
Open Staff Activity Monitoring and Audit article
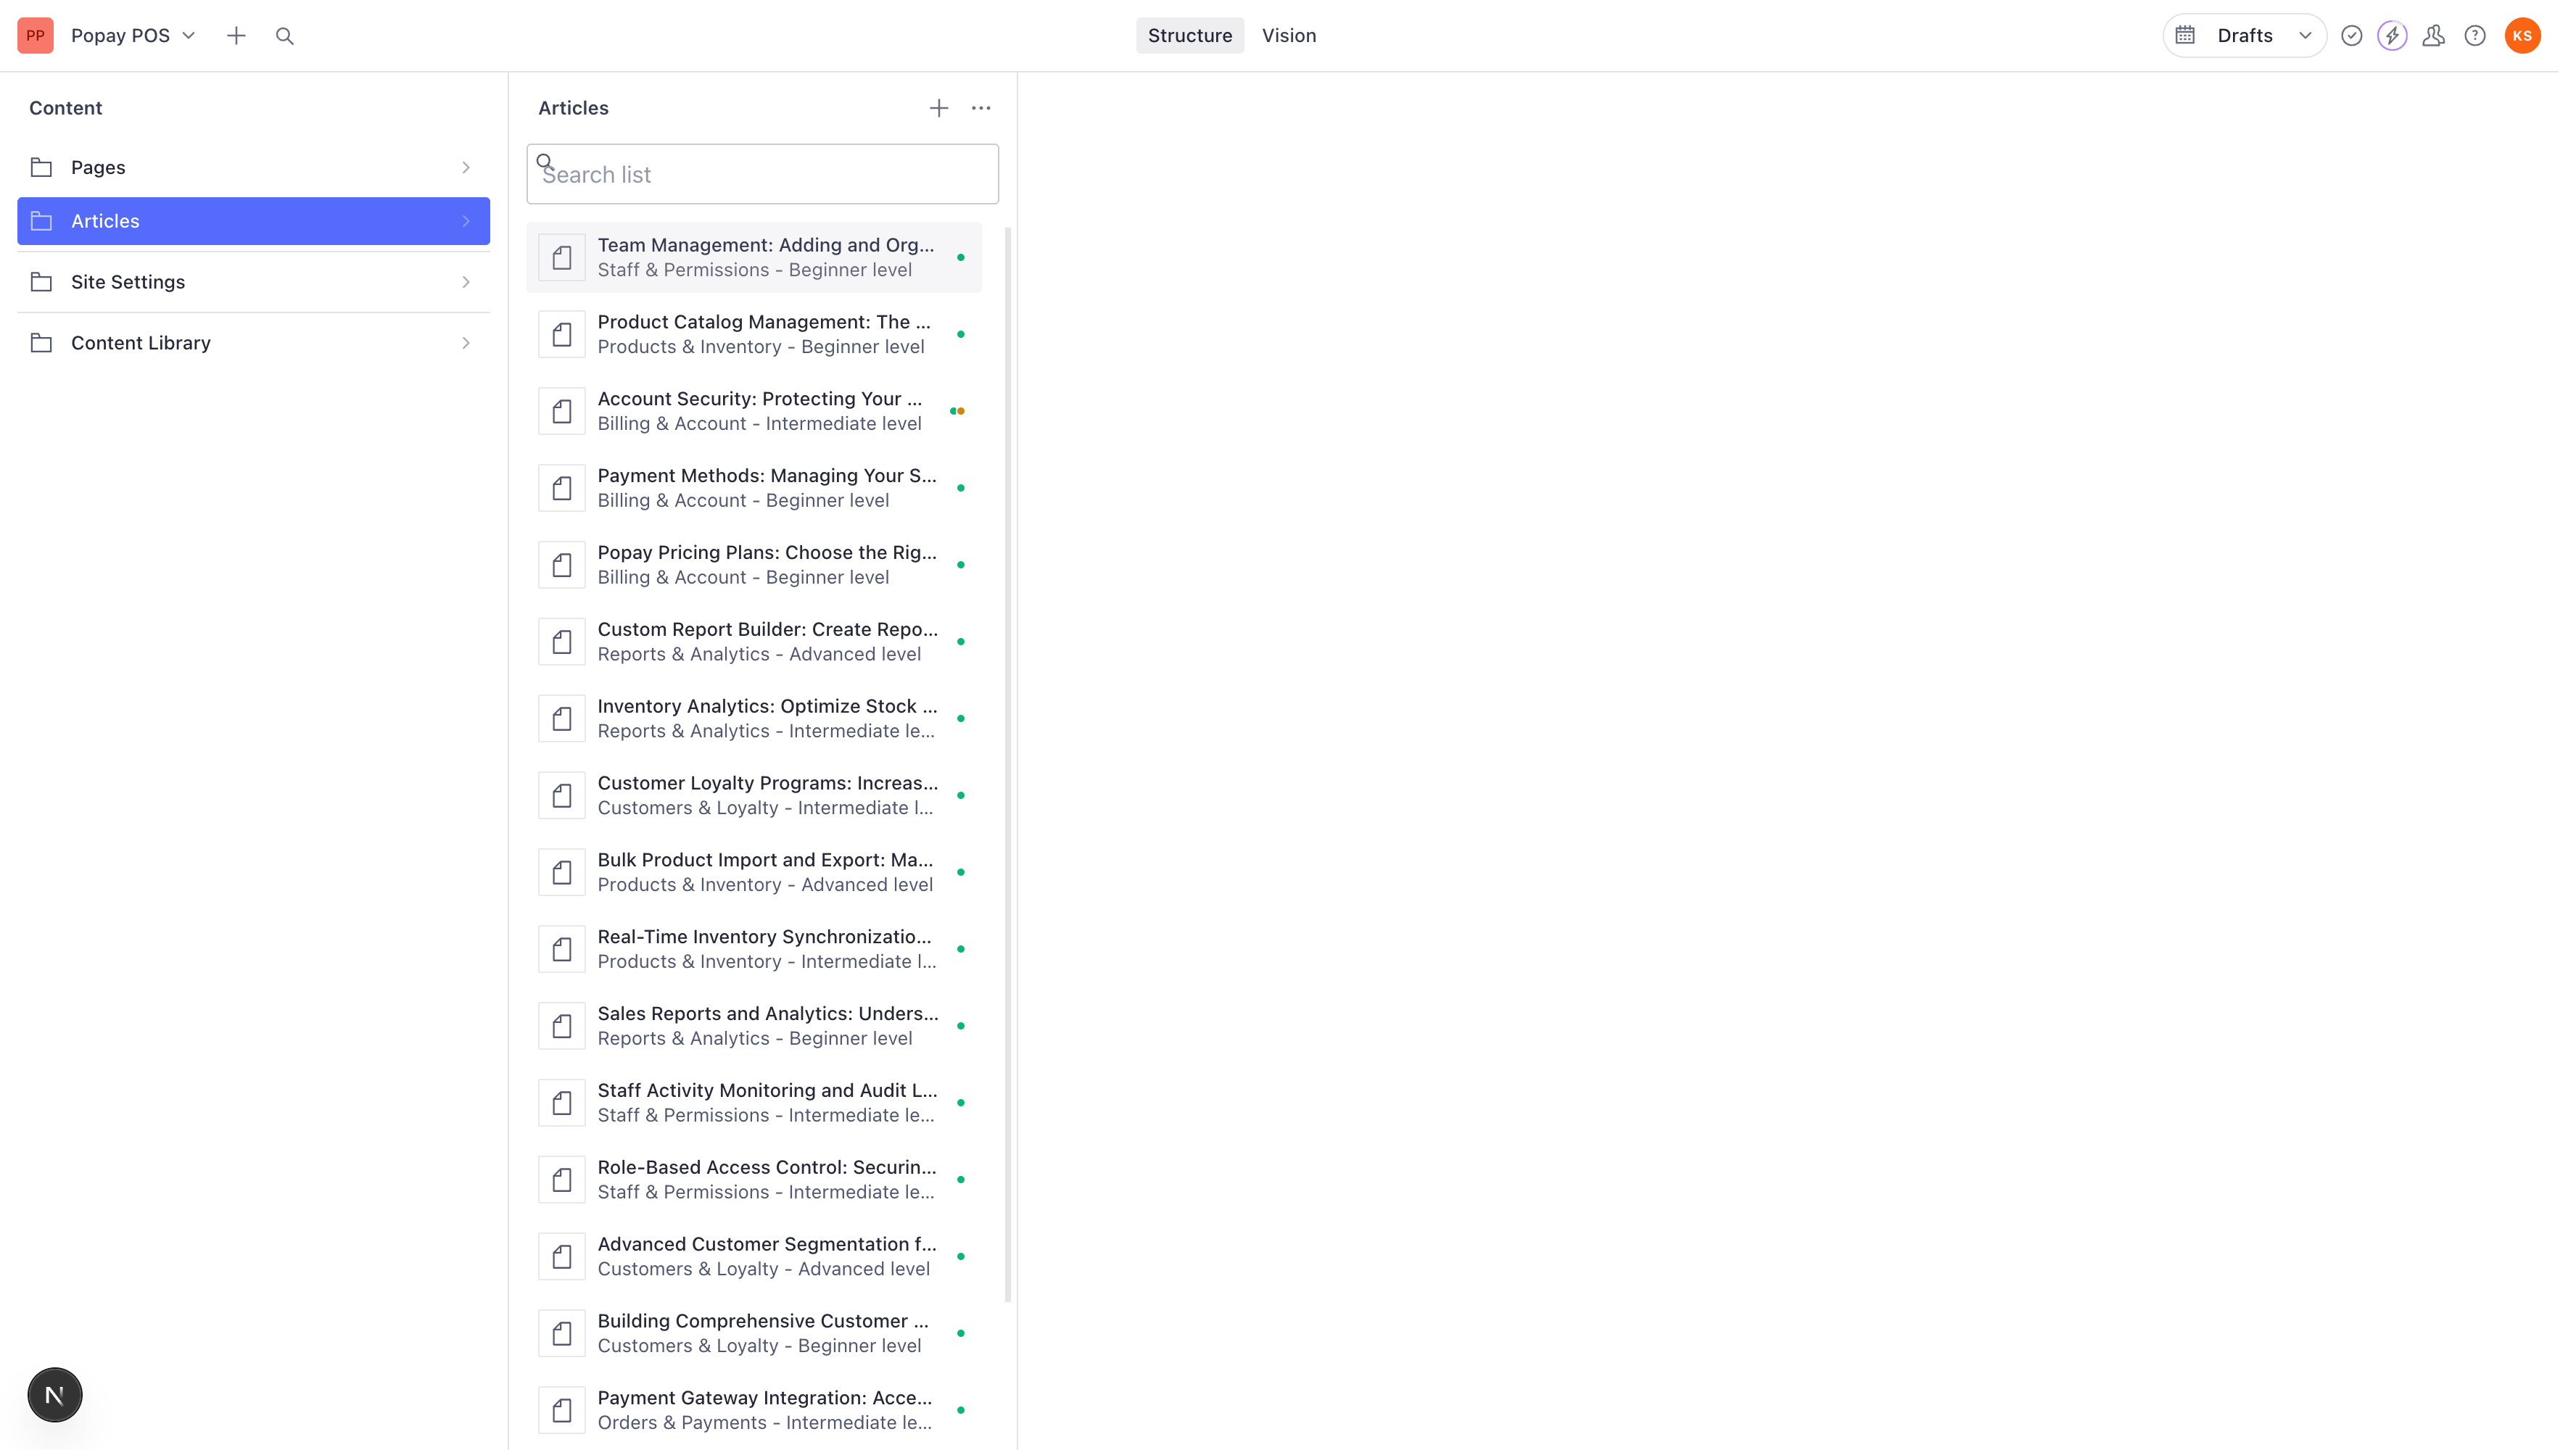(x=754, y=1104)
